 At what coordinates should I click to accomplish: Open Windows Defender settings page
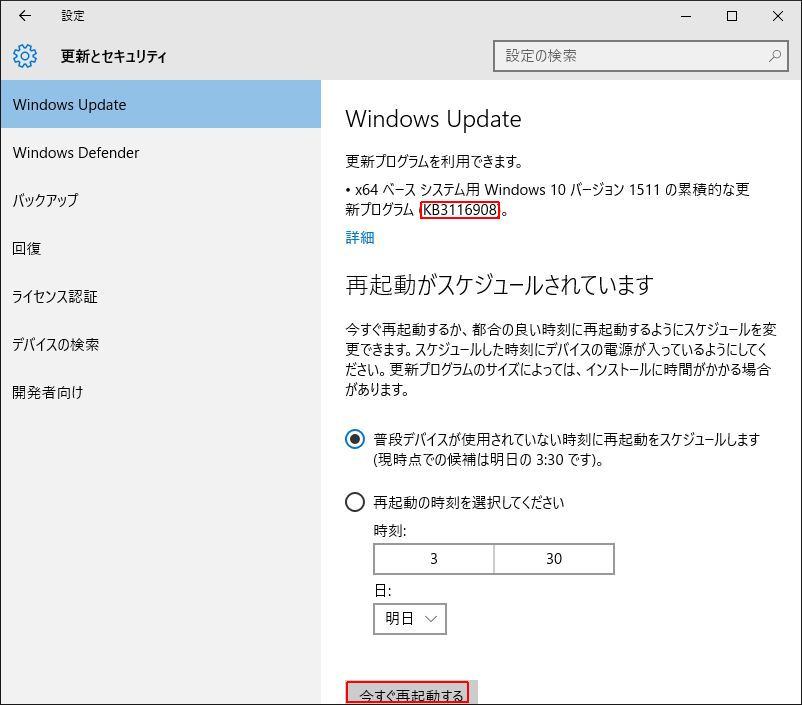(x=76, y=153)
